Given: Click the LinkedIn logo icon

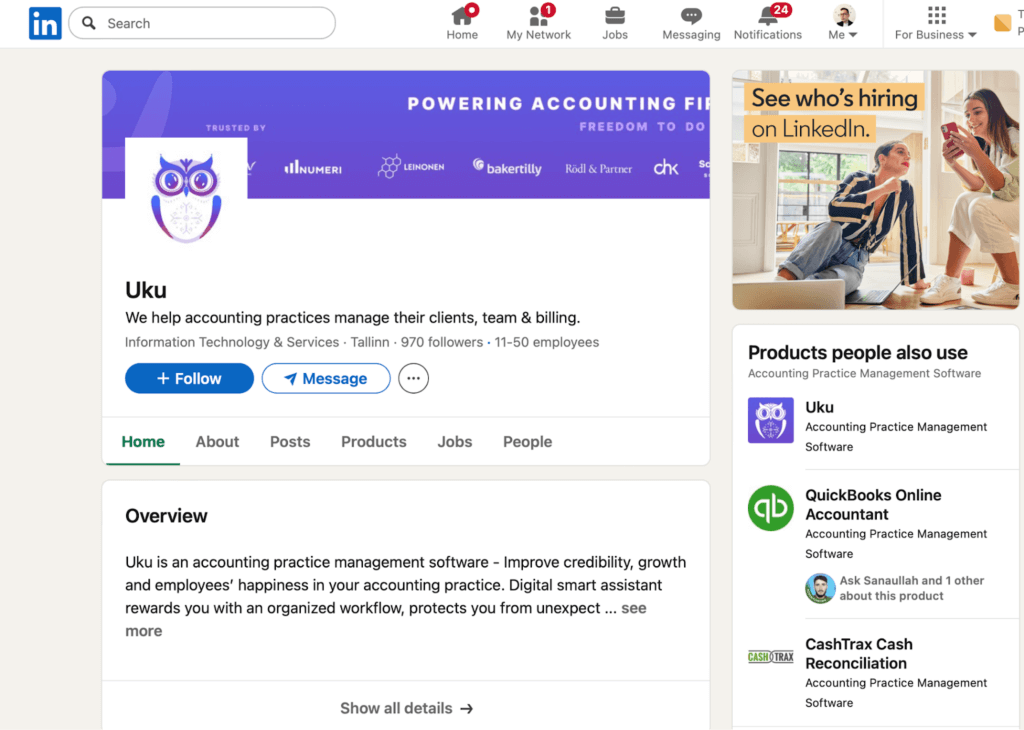Looking at the screenshot, I should (x=45, y=23).
